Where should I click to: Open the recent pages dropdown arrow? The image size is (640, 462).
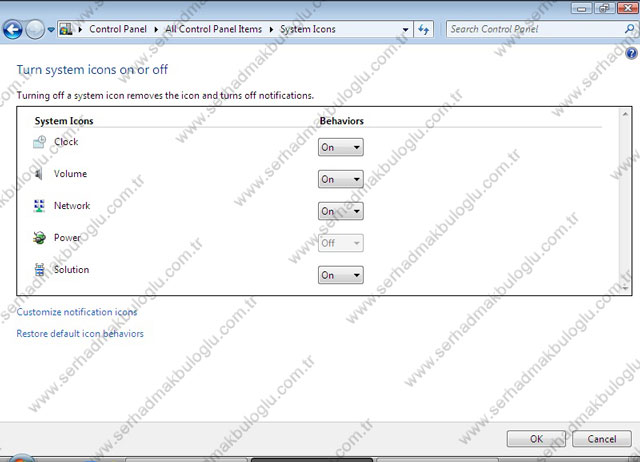[x=51, y=30]
